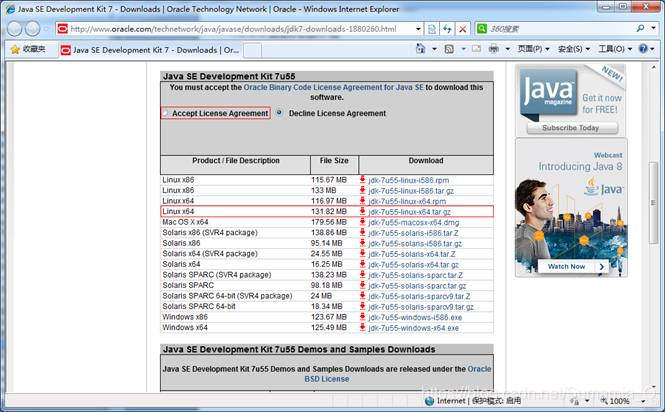Viewport: 665px width, 412px height.
Task: Click download arrow icon for jdk-7u55-solaris-sparc.tar.gz
Action: (363, 285)
